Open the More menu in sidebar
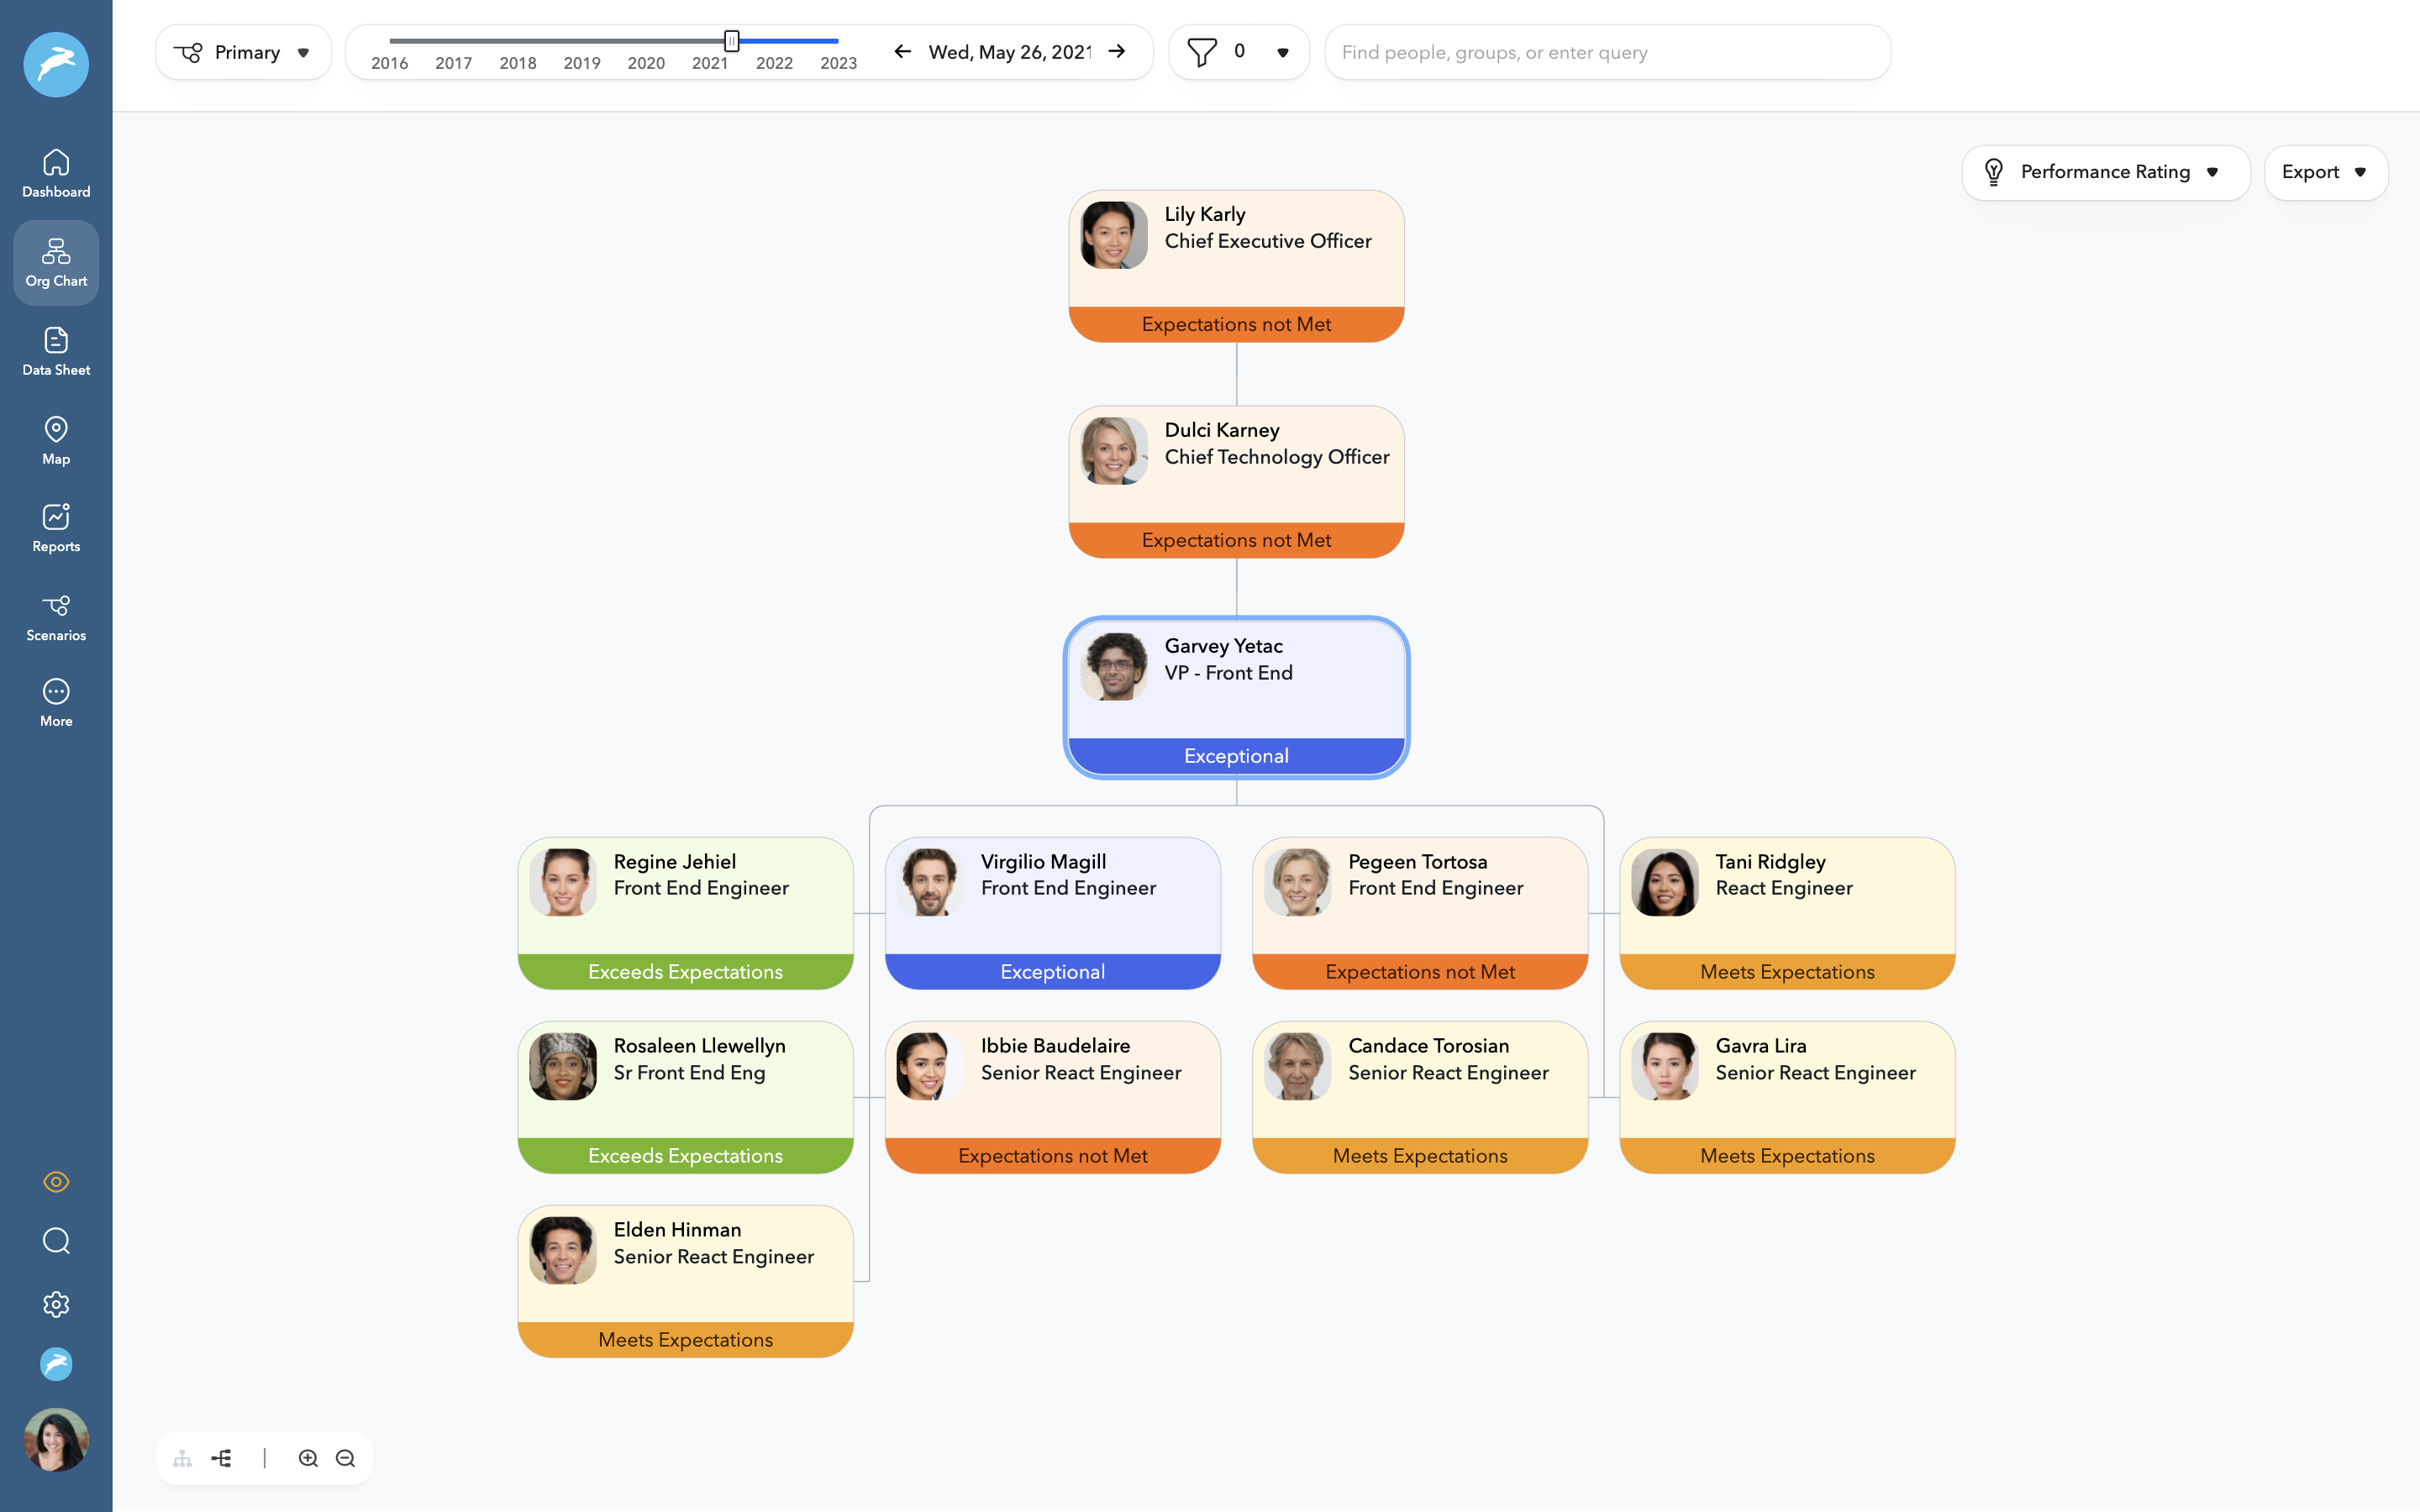 click(x=56, y=702)
